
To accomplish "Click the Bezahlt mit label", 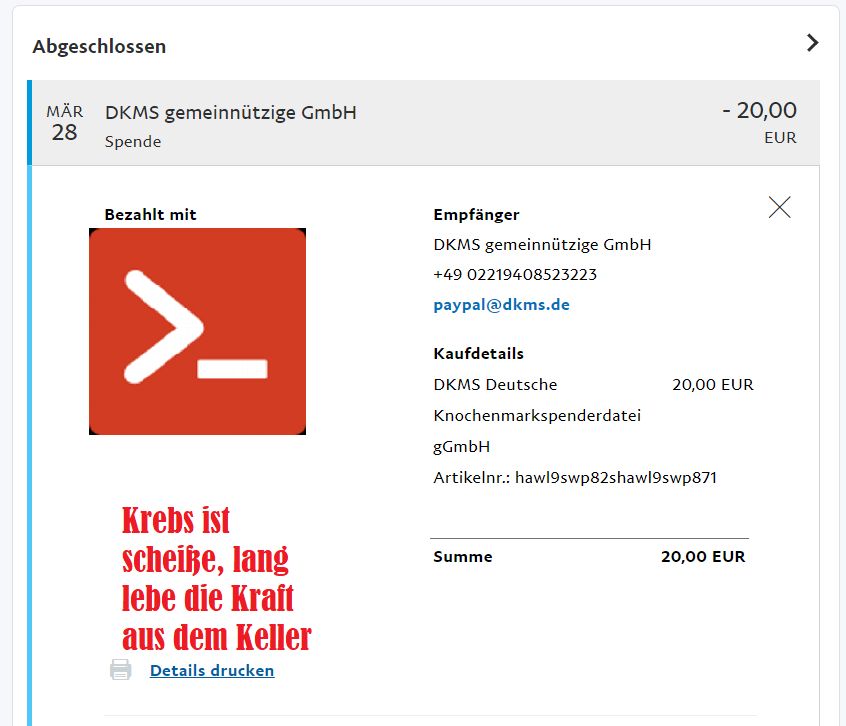I will [150, 215].
